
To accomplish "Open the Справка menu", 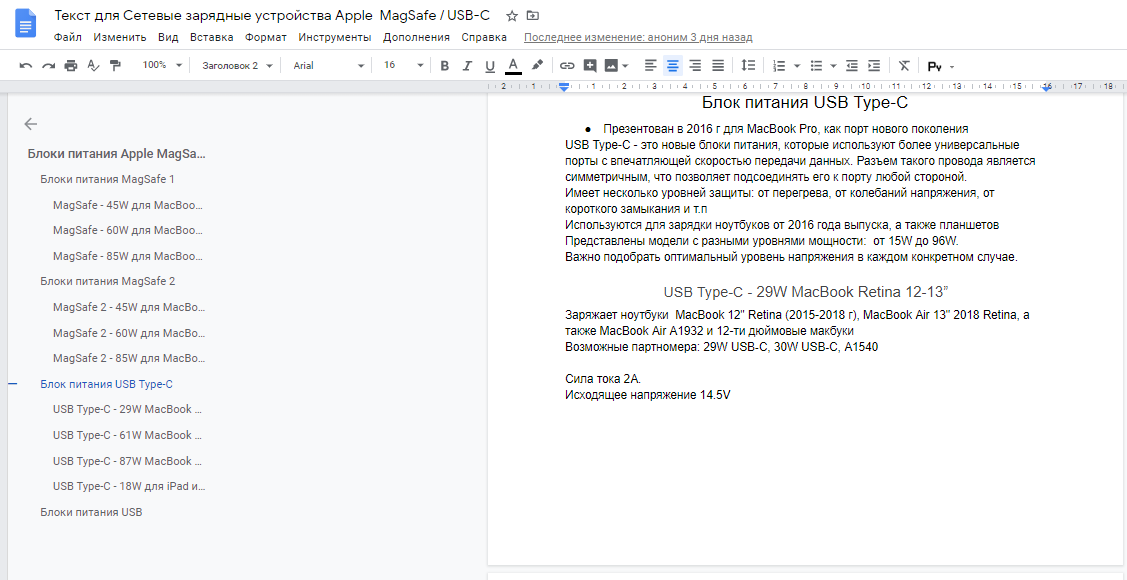I will tap(484, 37).
